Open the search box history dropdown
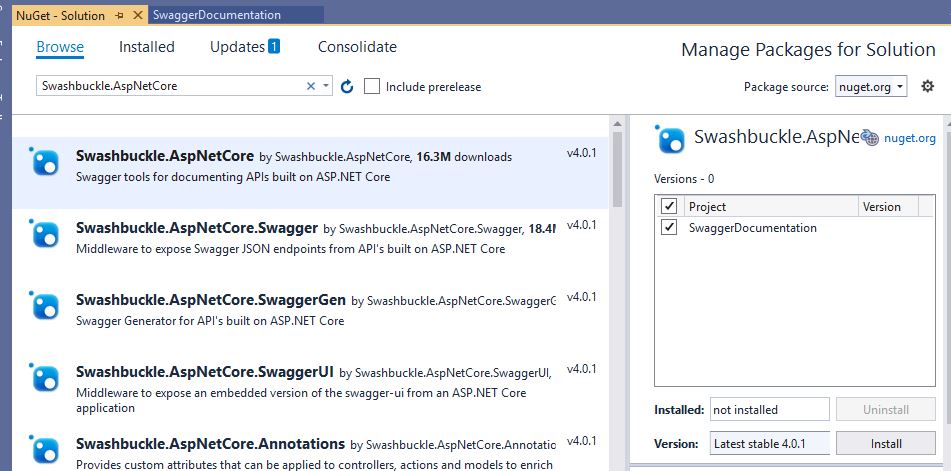The image size is (951, 471). tap(326, 86)
